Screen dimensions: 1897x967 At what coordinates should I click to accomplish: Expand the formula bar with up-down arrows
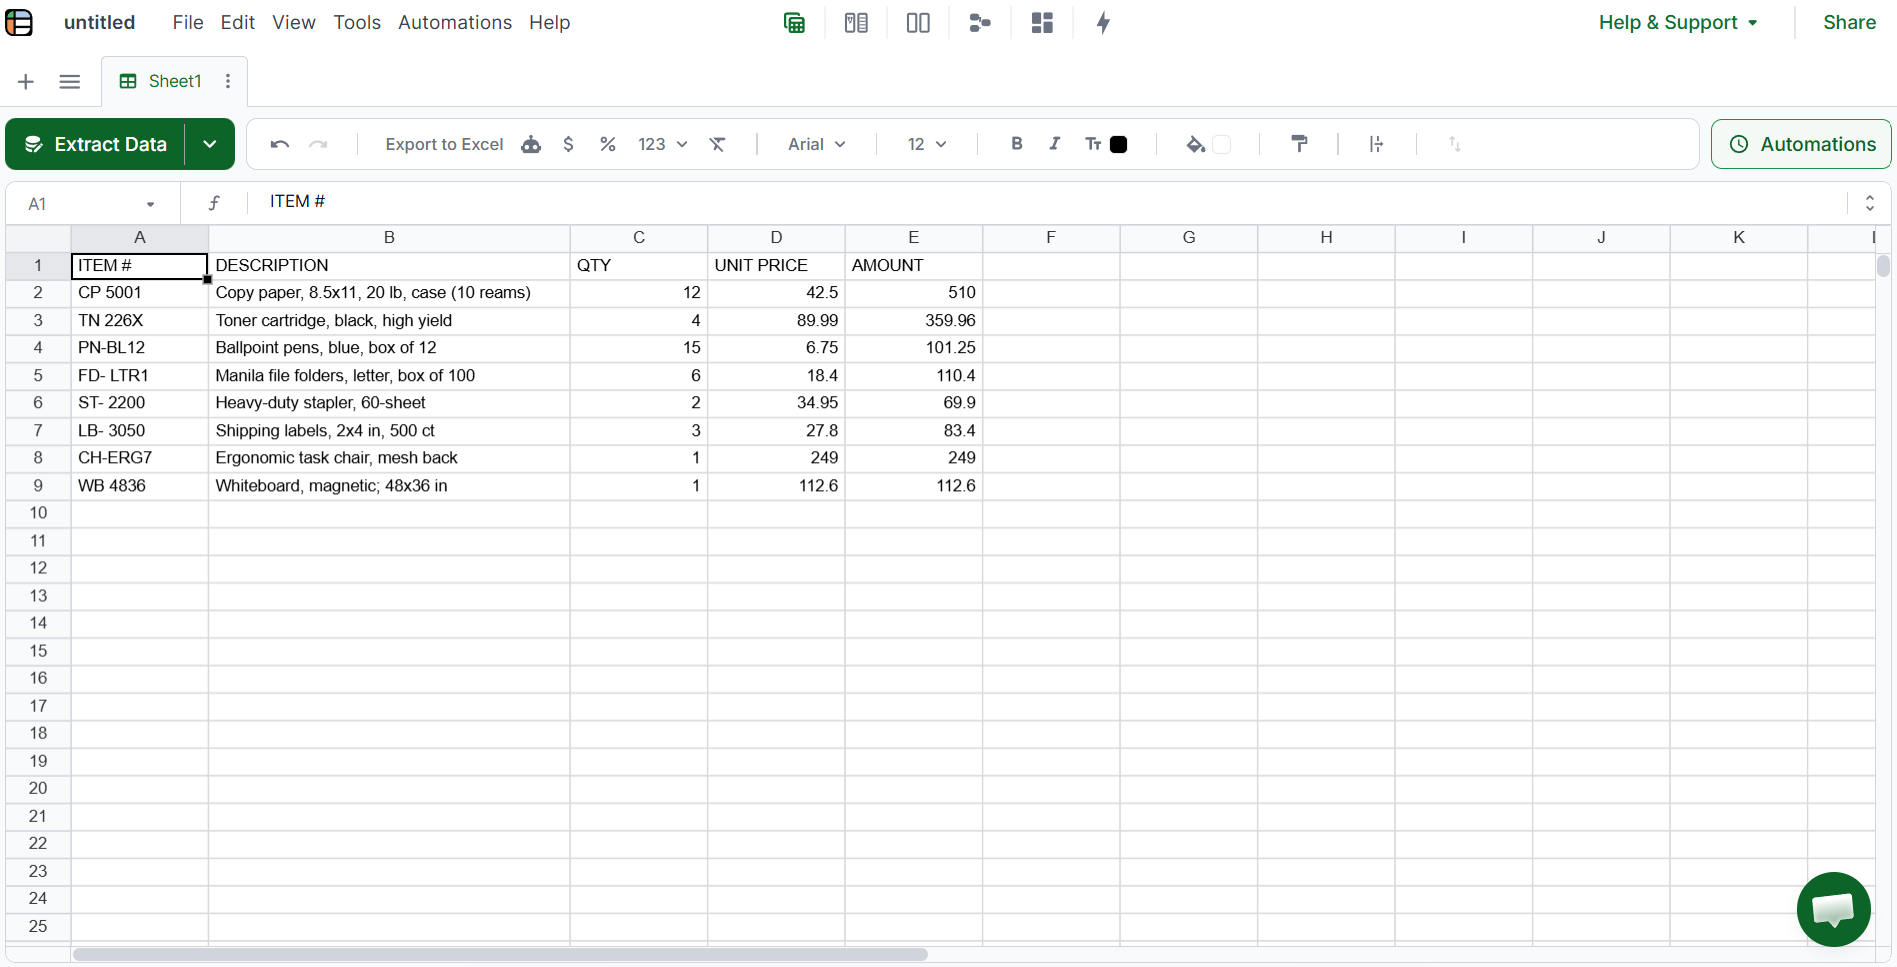coord(1869,203)
